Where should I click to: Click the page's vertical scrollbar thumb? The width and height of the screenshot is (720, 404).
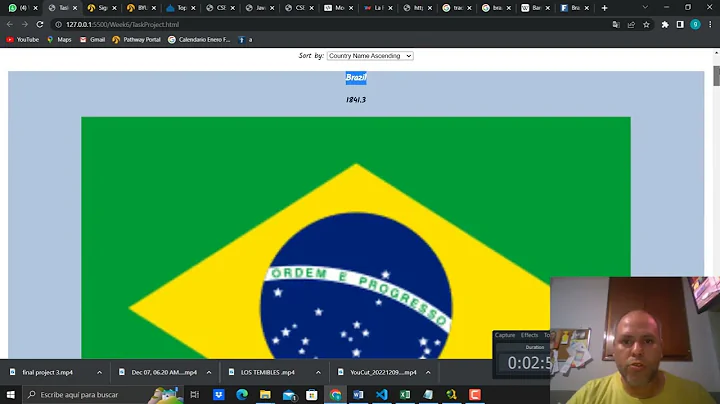click(x=716, y=76)
